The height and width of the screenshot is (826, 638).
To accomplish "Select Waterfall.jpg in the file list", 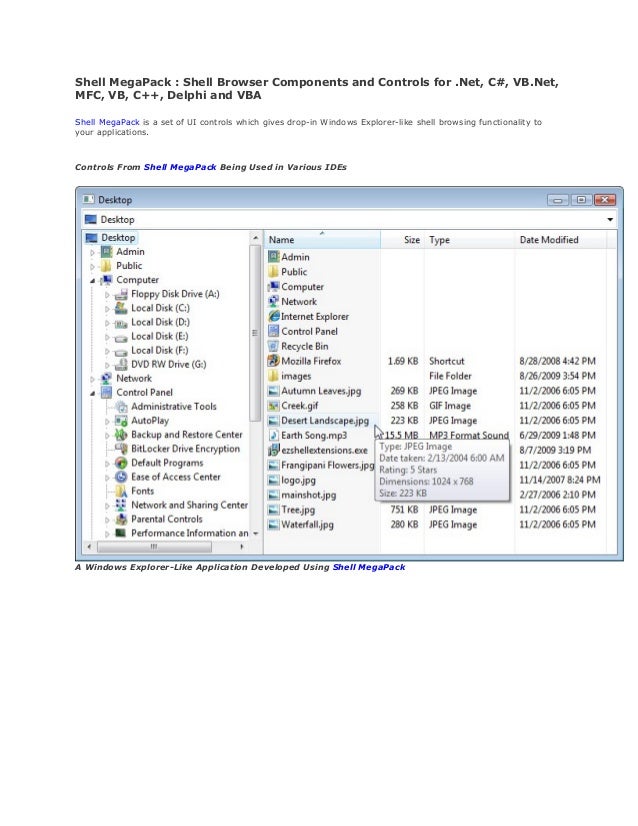I will click(307, 524).
